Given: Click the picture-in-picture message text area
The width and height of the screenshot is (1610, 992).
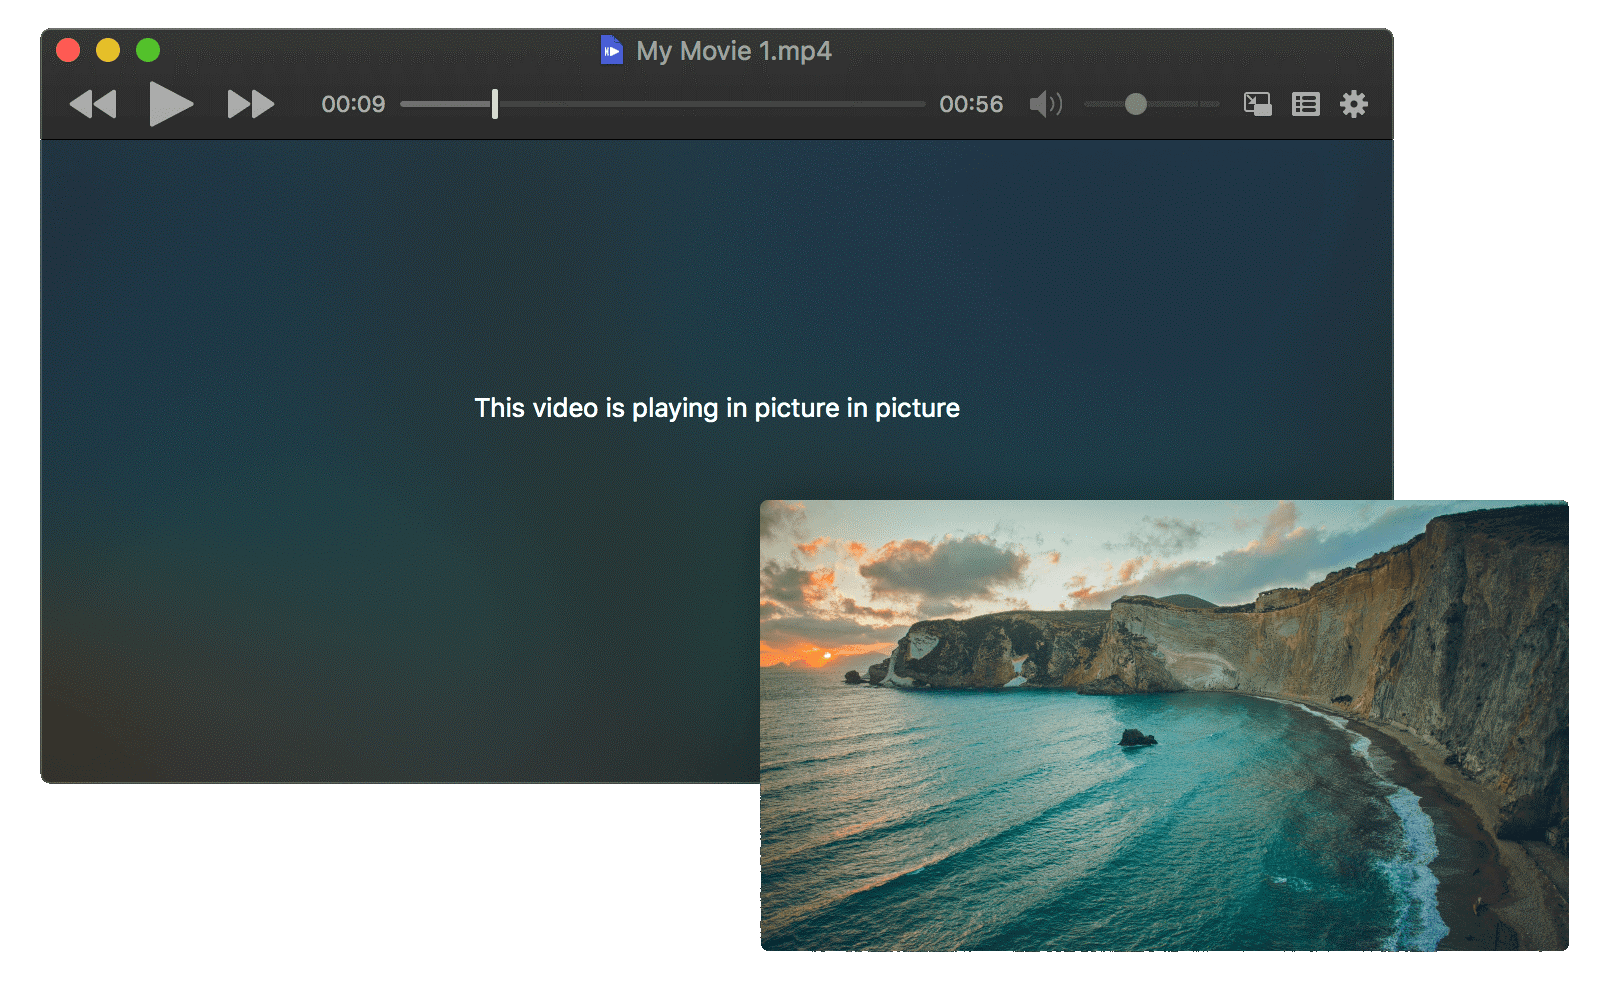Looking at the screenshot, I should click(x=716, y=408).
